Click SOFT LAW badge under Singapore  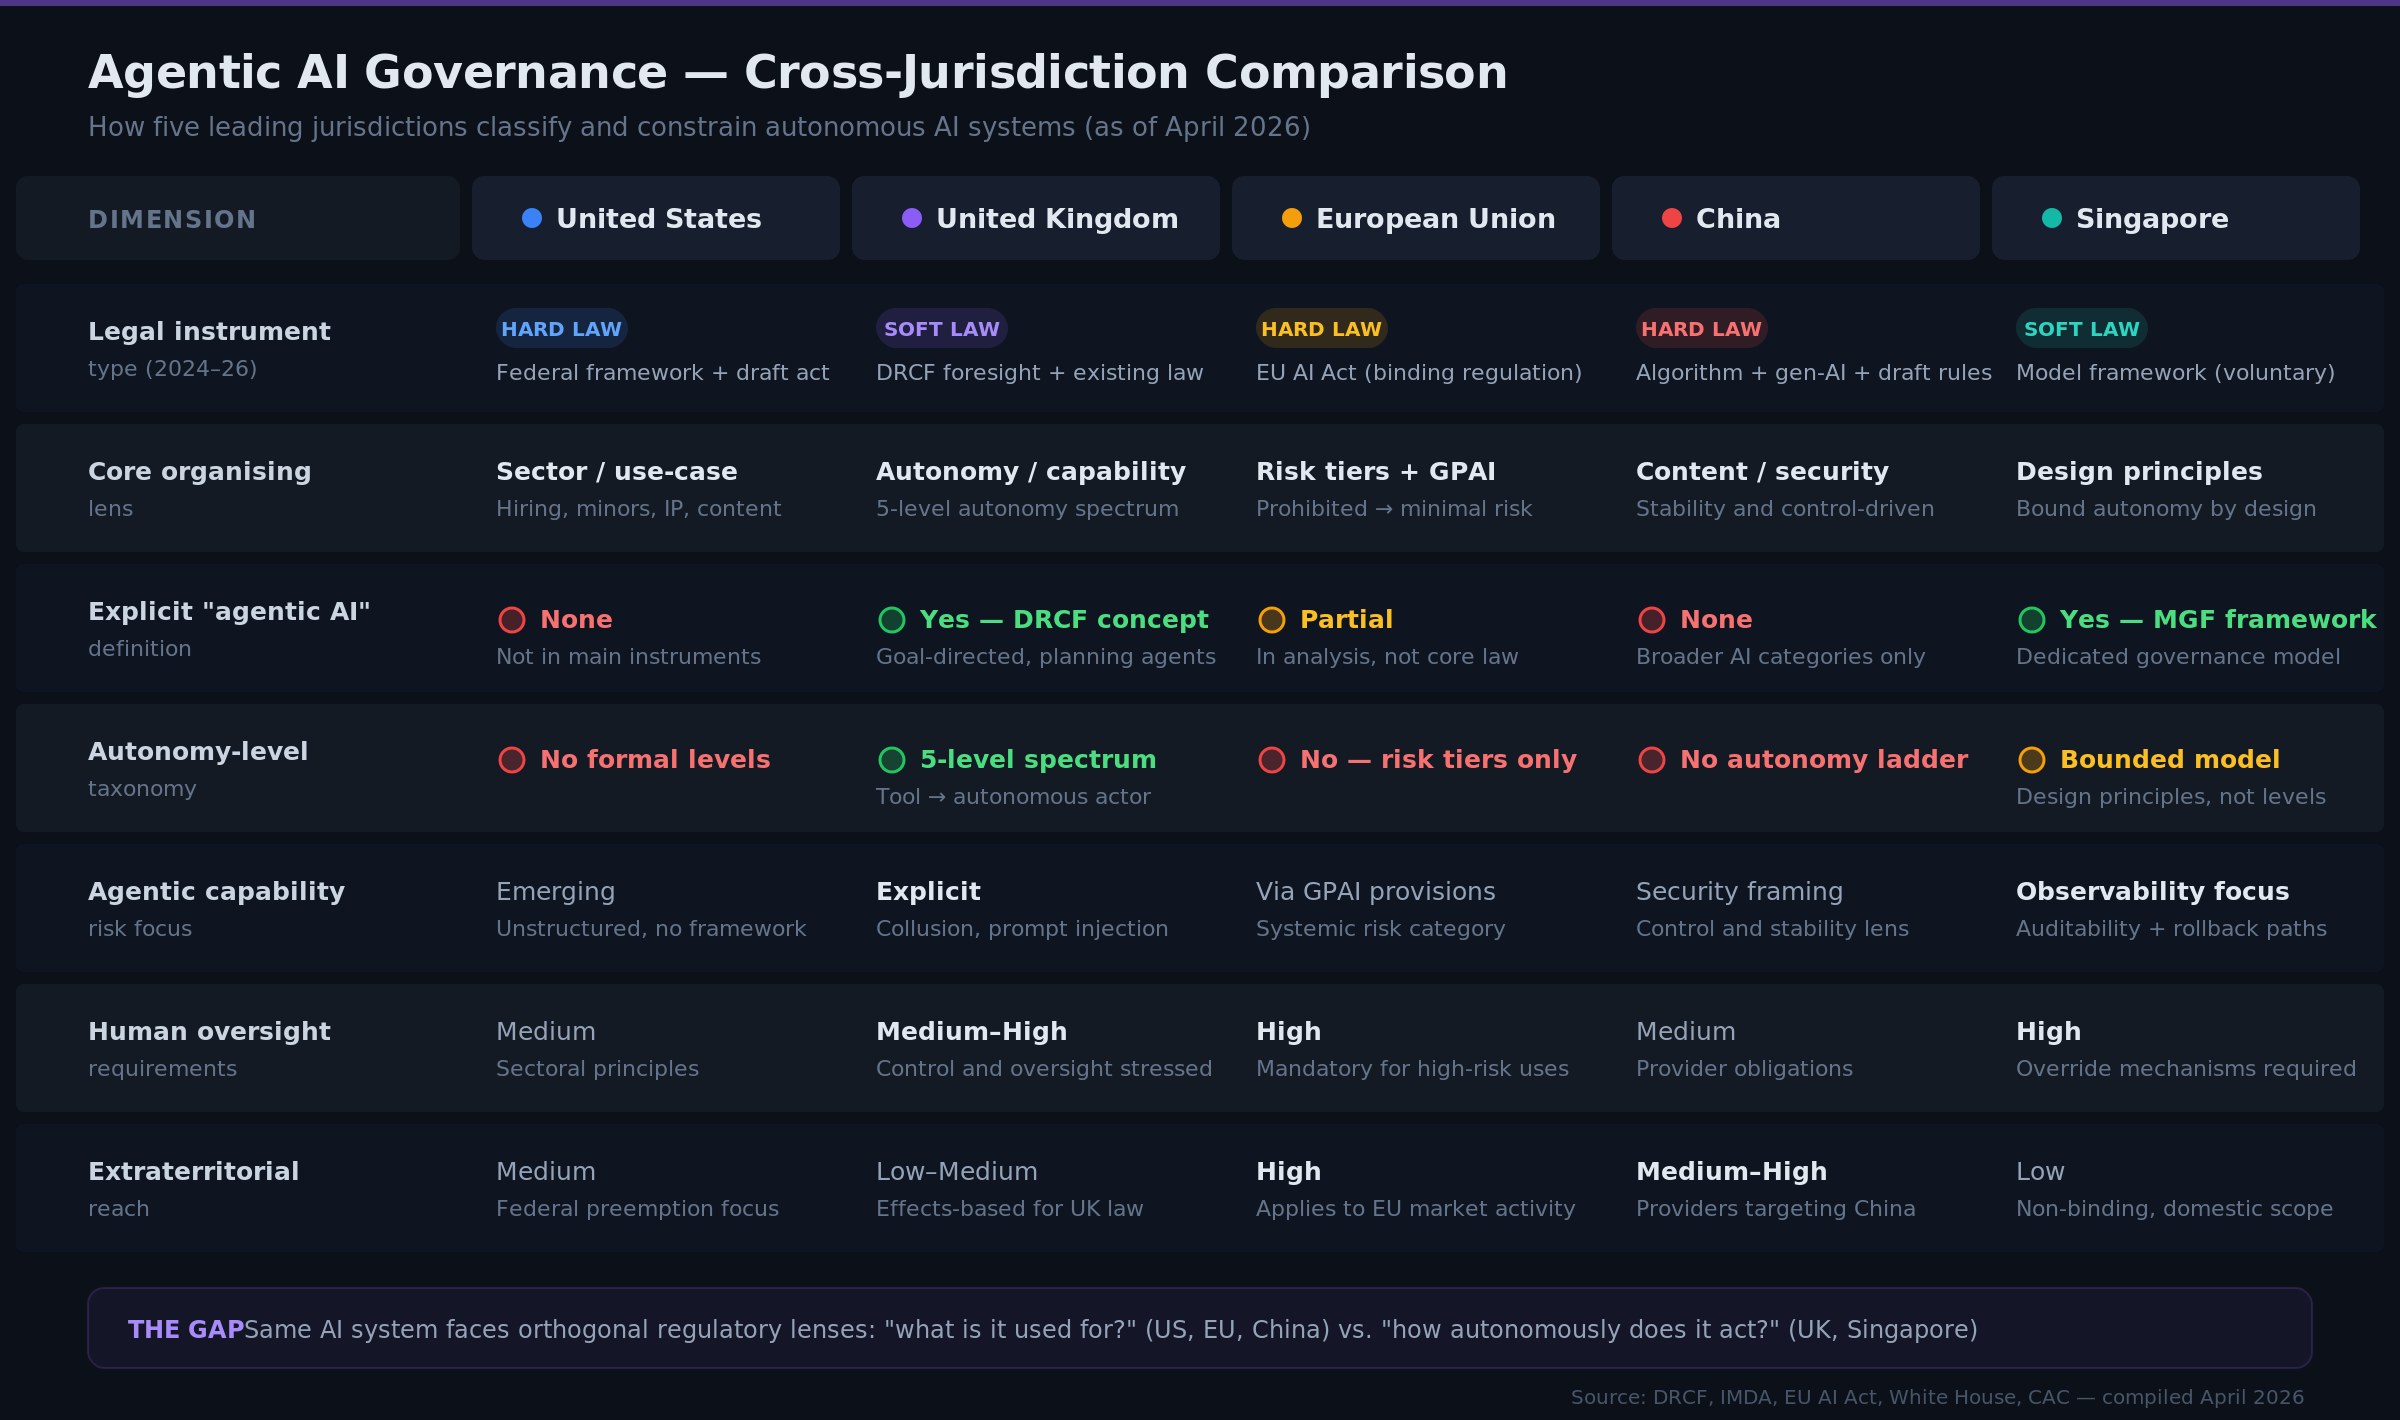pos(2081,329)
